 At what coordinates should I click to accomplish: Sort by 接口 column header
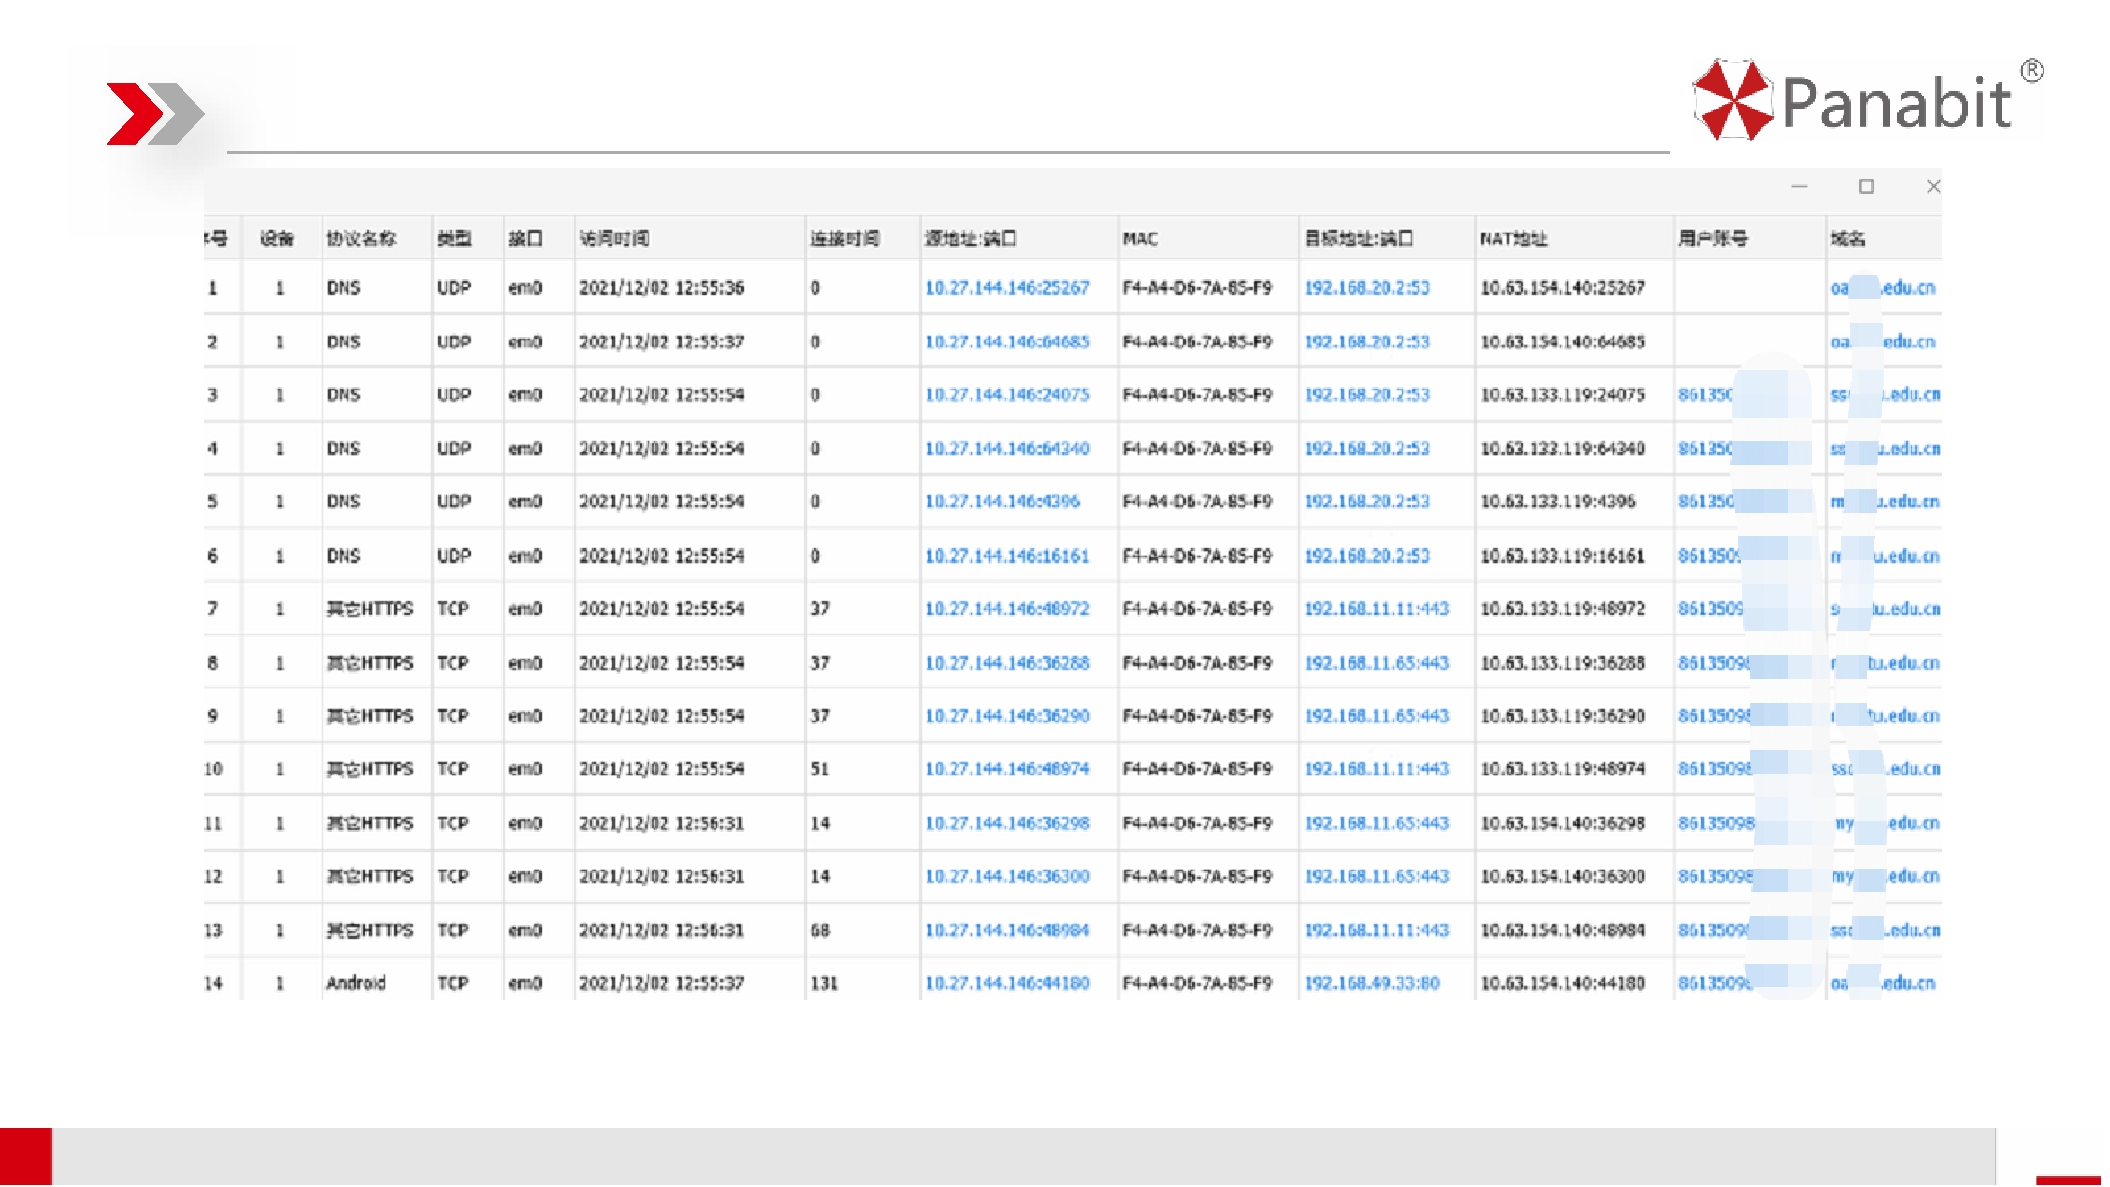(525, 239)
